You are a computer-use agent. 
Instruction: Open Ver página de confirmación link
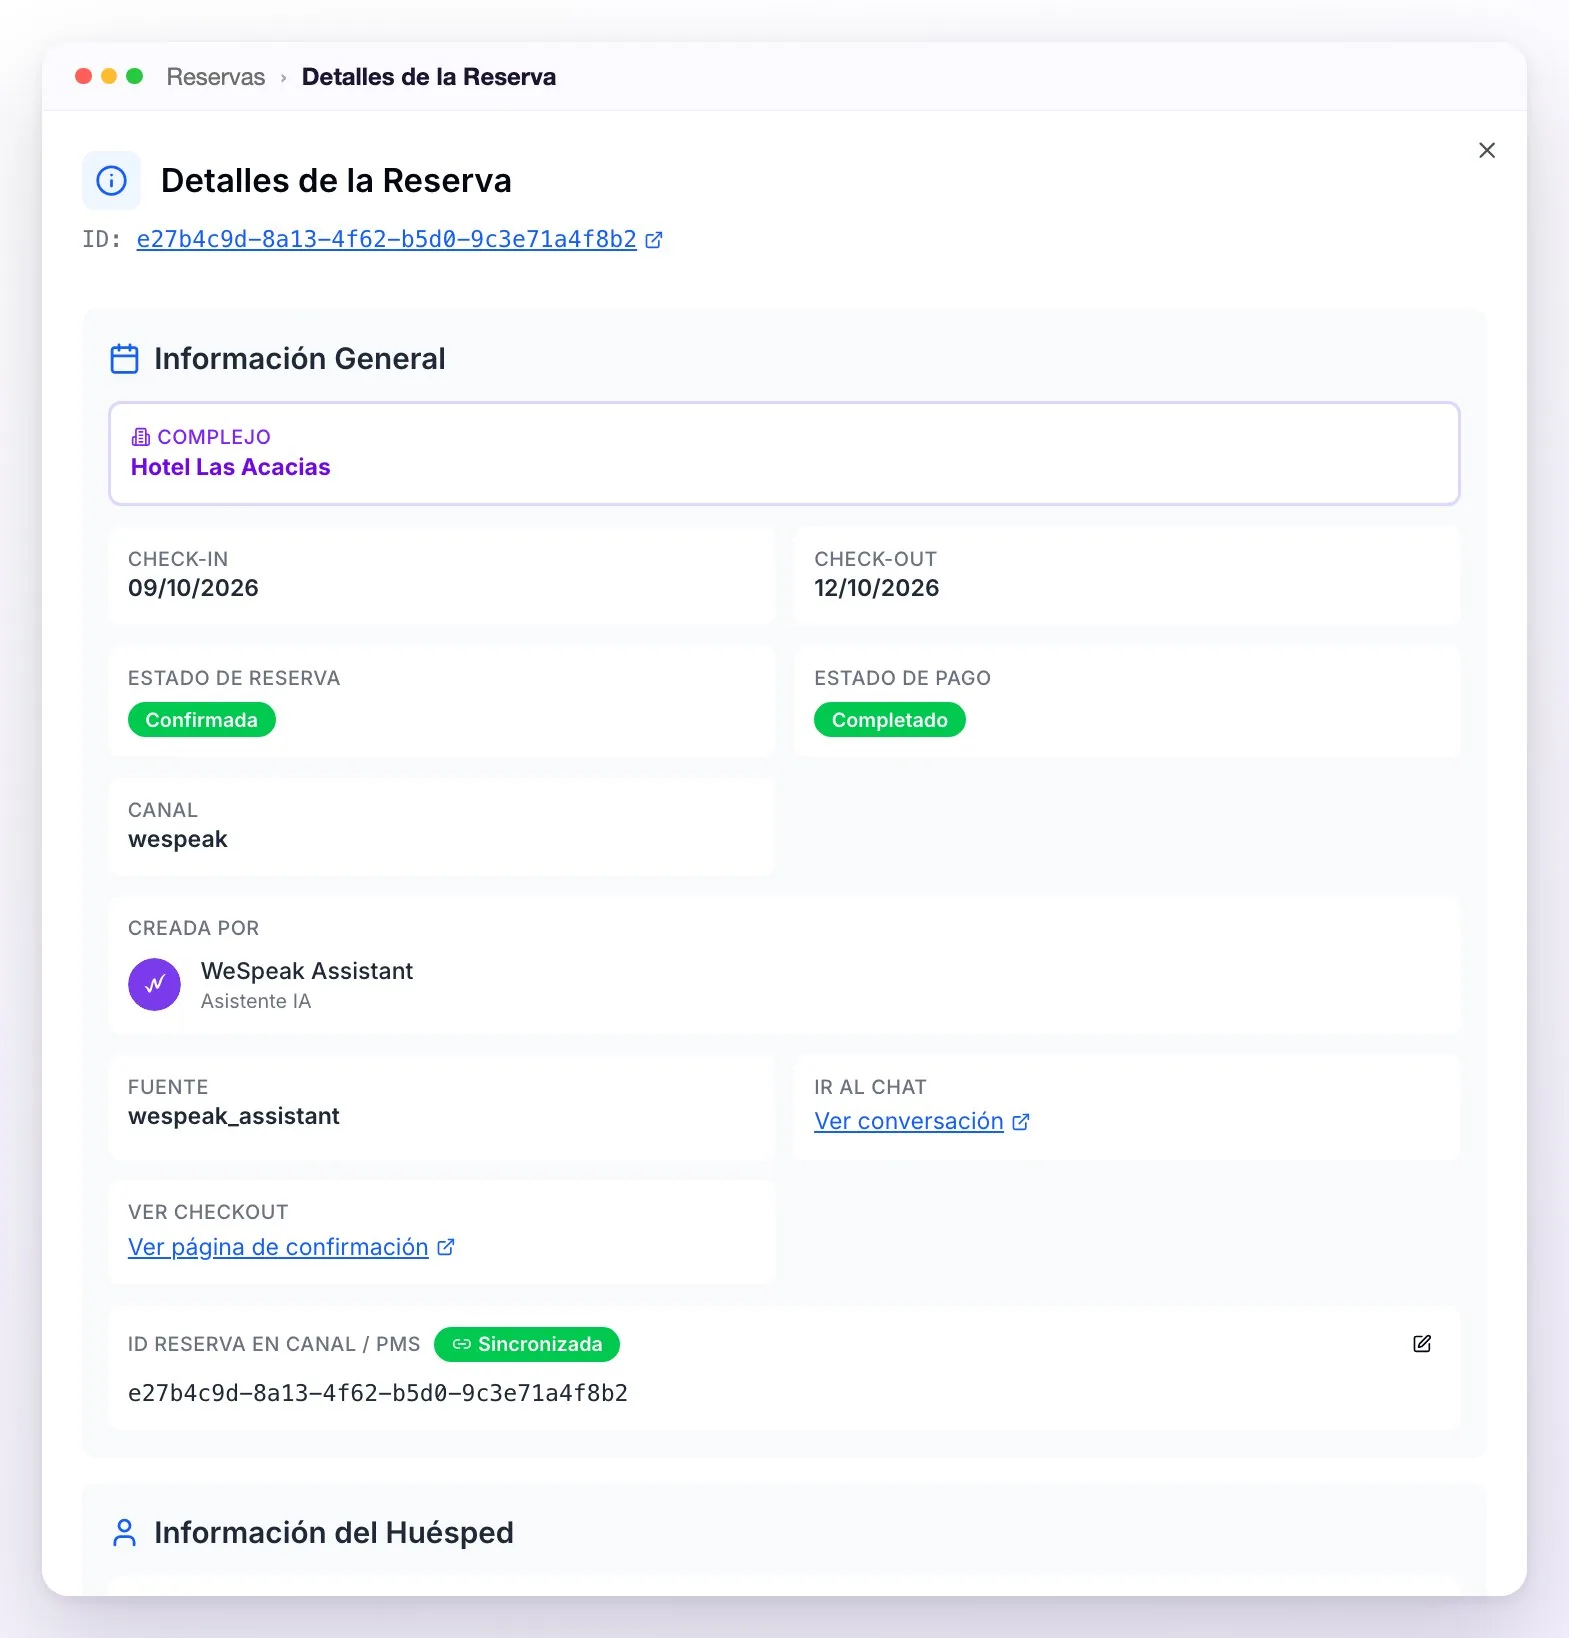point(278,1247)
